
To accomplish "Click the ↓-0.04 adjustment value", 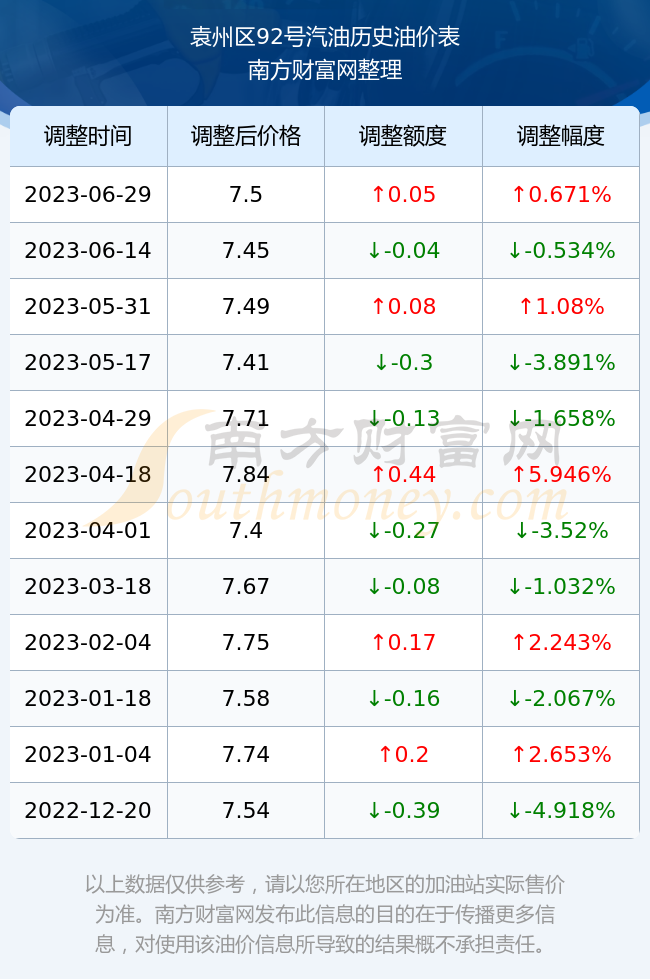I will [403, 251].
